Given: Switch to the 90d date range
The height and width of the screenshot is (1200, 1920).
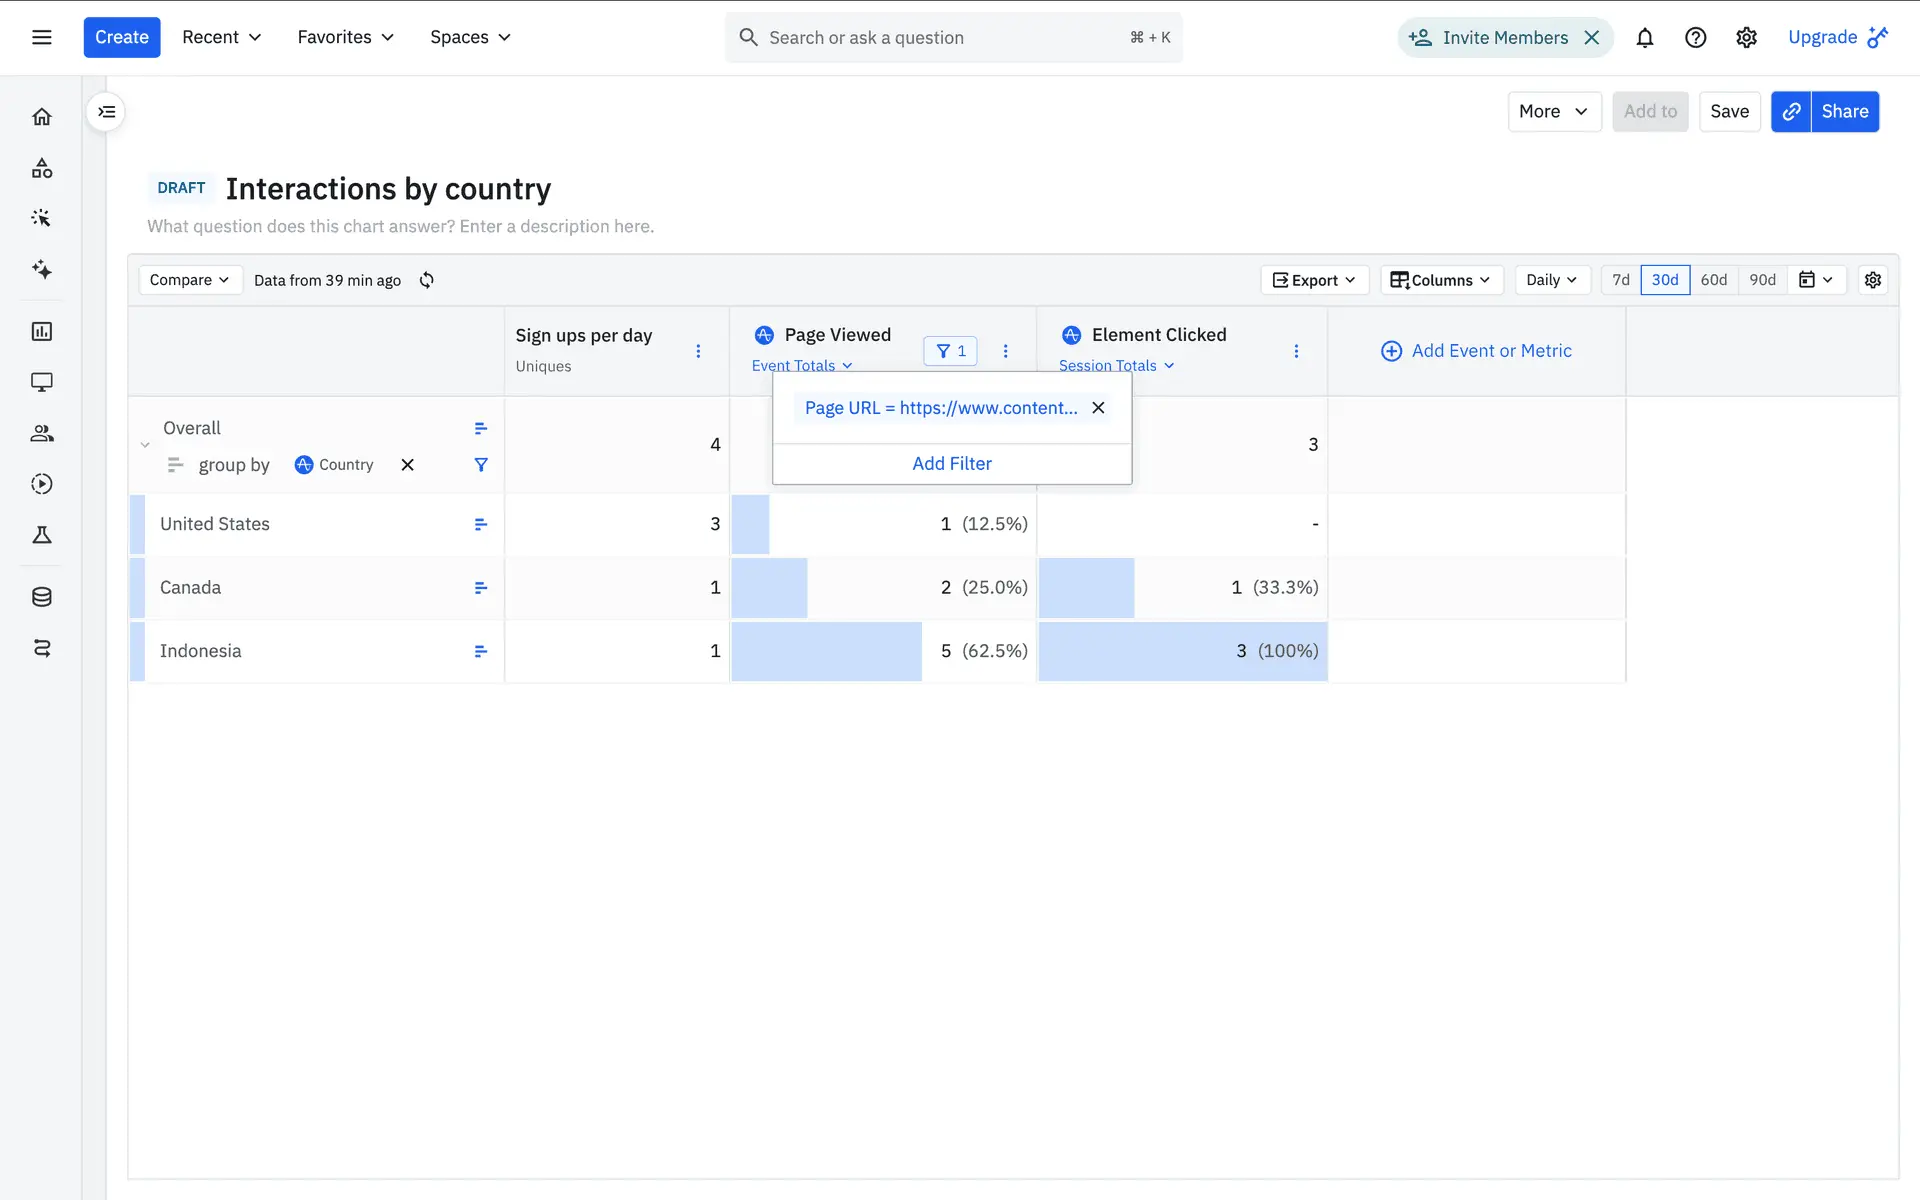Looking at the screenshot, I should (1762, 280).
